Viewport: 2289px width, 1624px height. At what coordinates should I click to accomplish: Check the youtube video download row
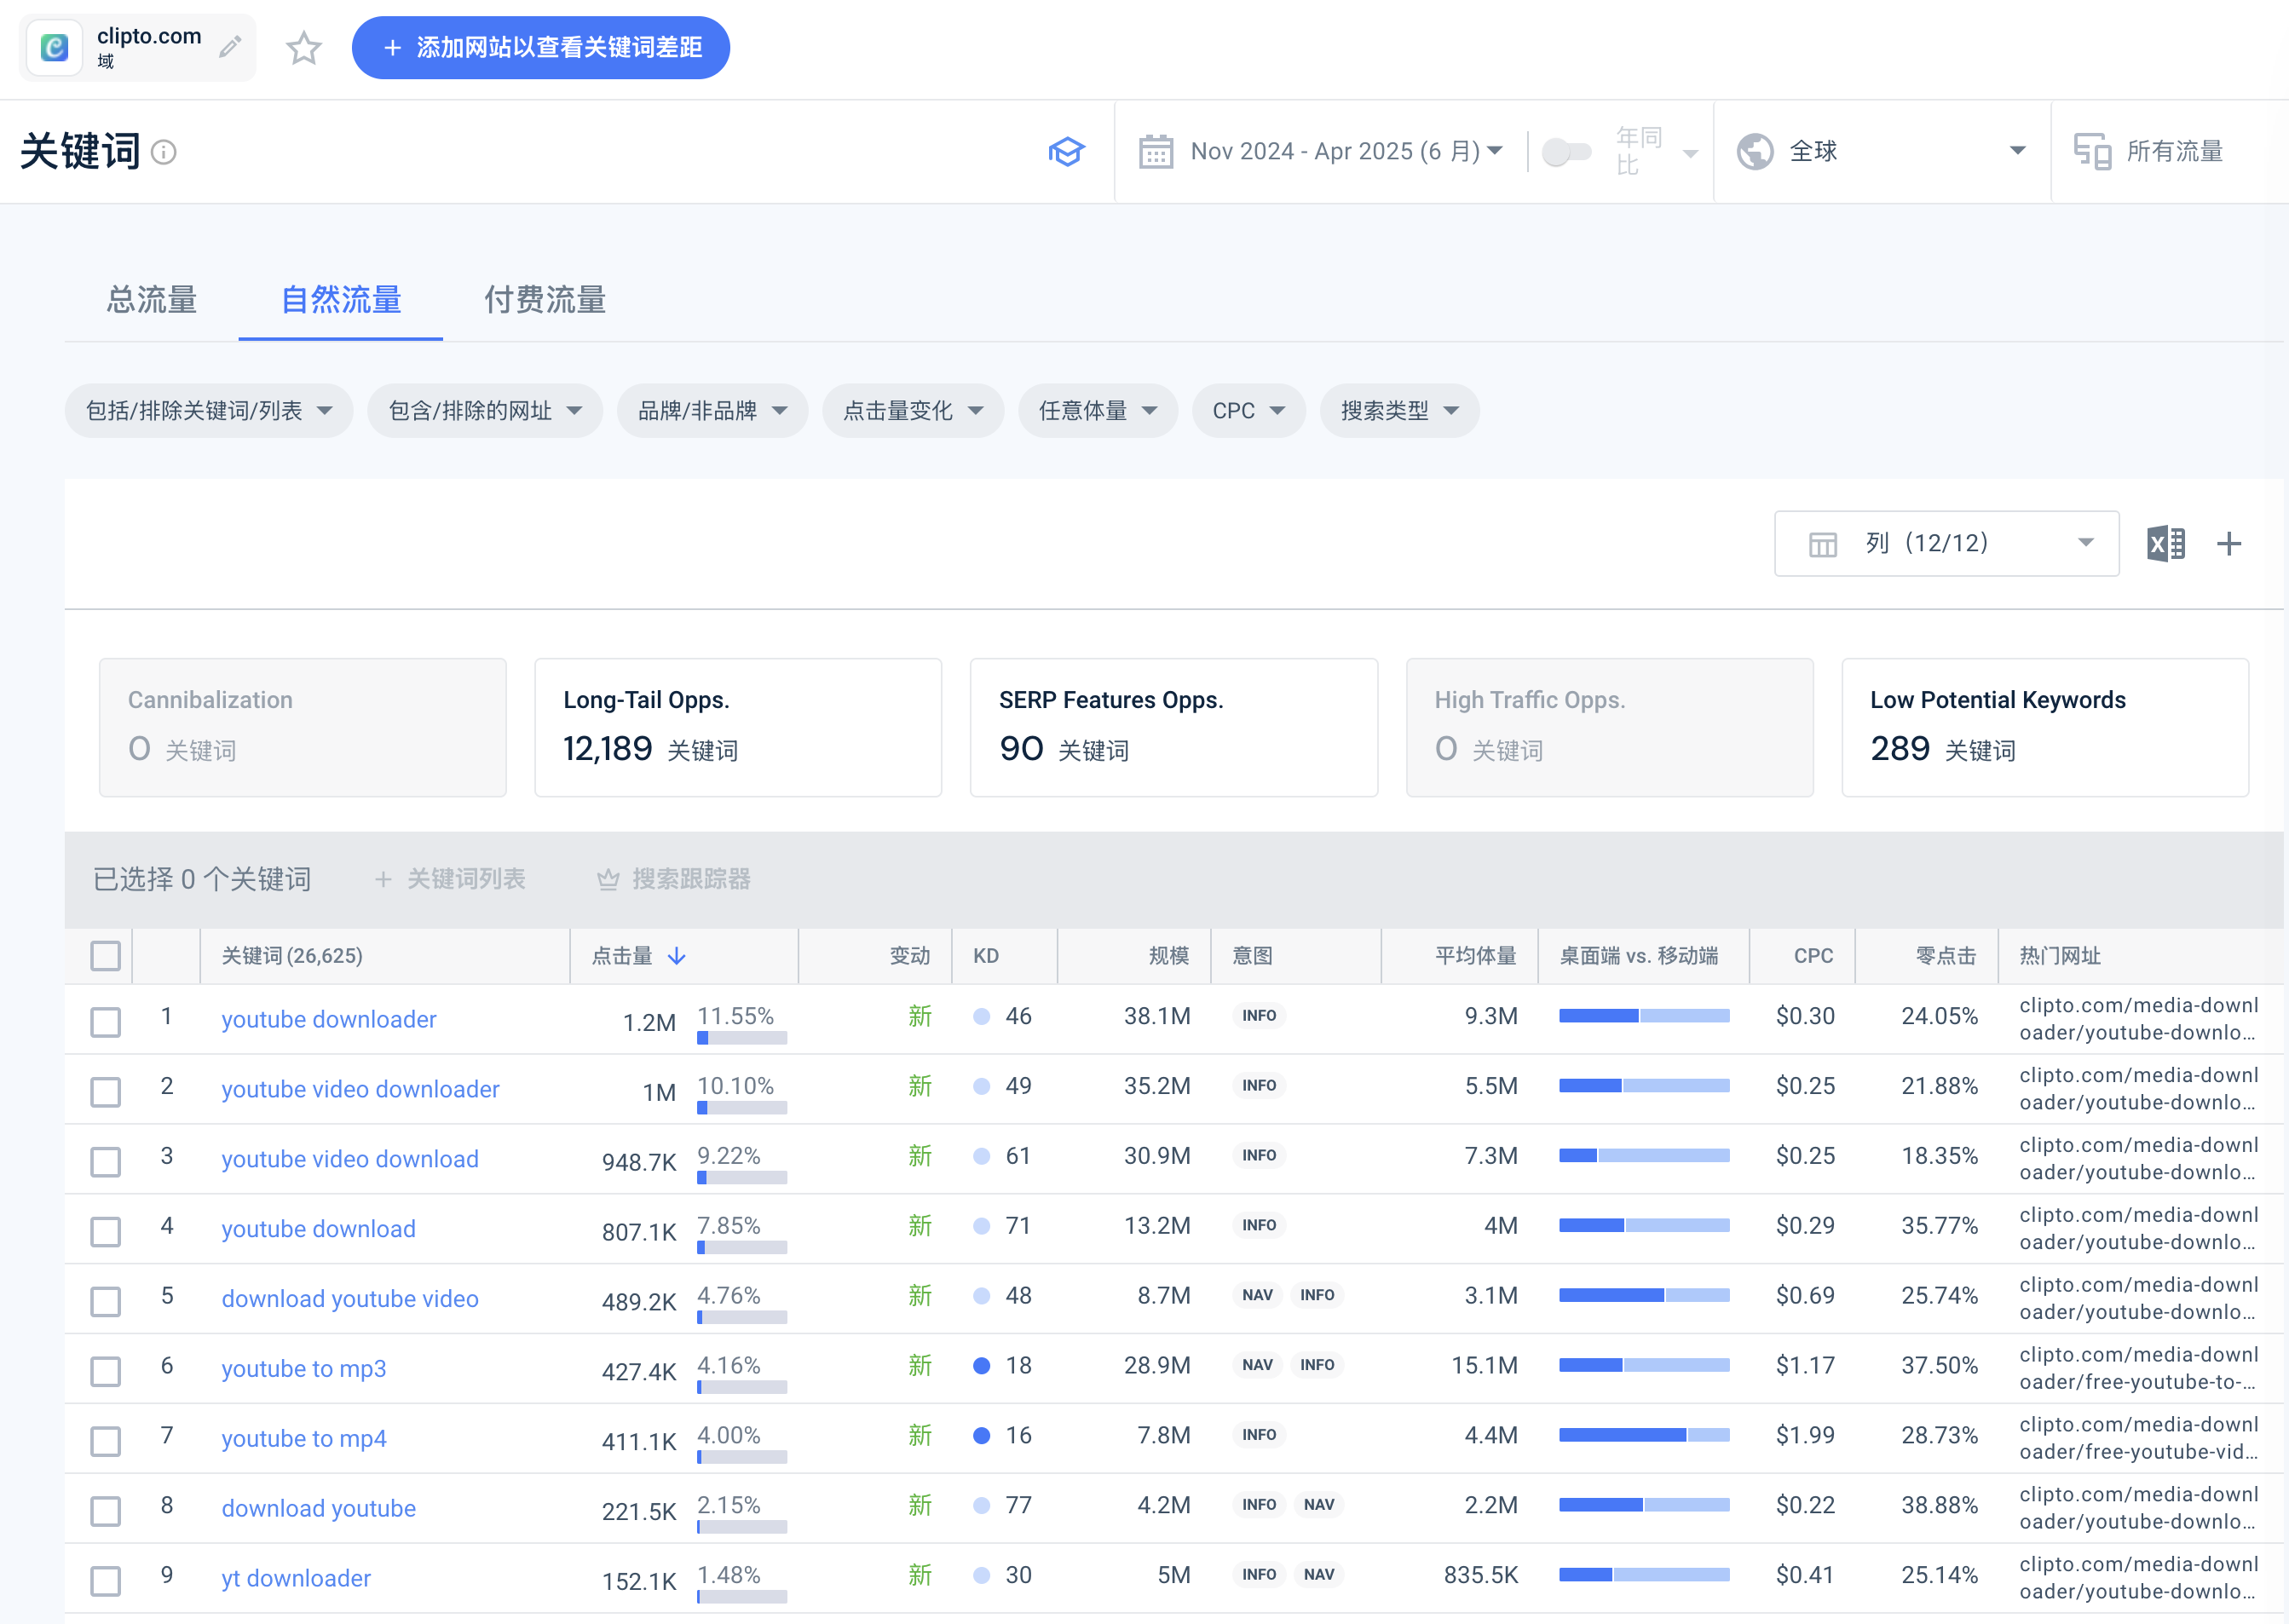(x=105, y=1162)
